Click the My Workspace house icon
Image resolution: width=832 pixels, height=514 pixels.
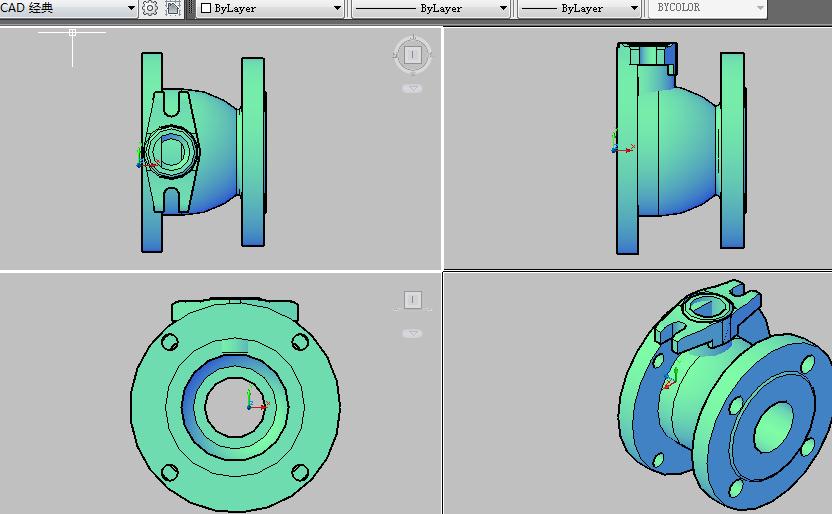point(173,8)
